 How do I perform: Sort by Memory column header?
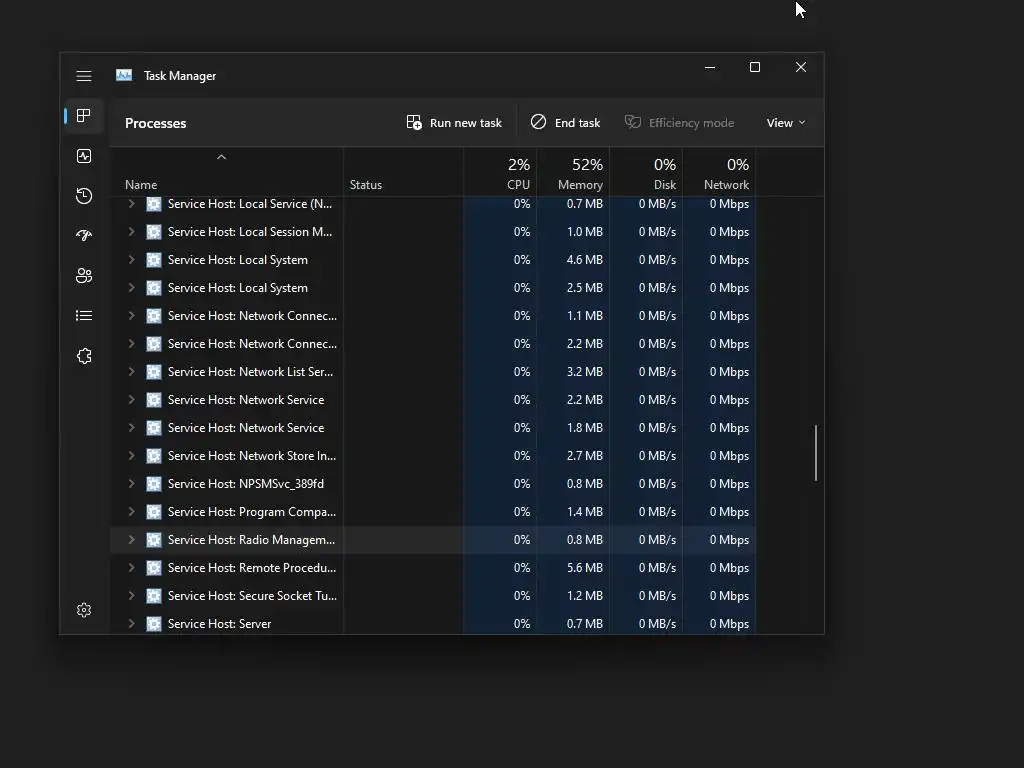click(x=573, y=172)
